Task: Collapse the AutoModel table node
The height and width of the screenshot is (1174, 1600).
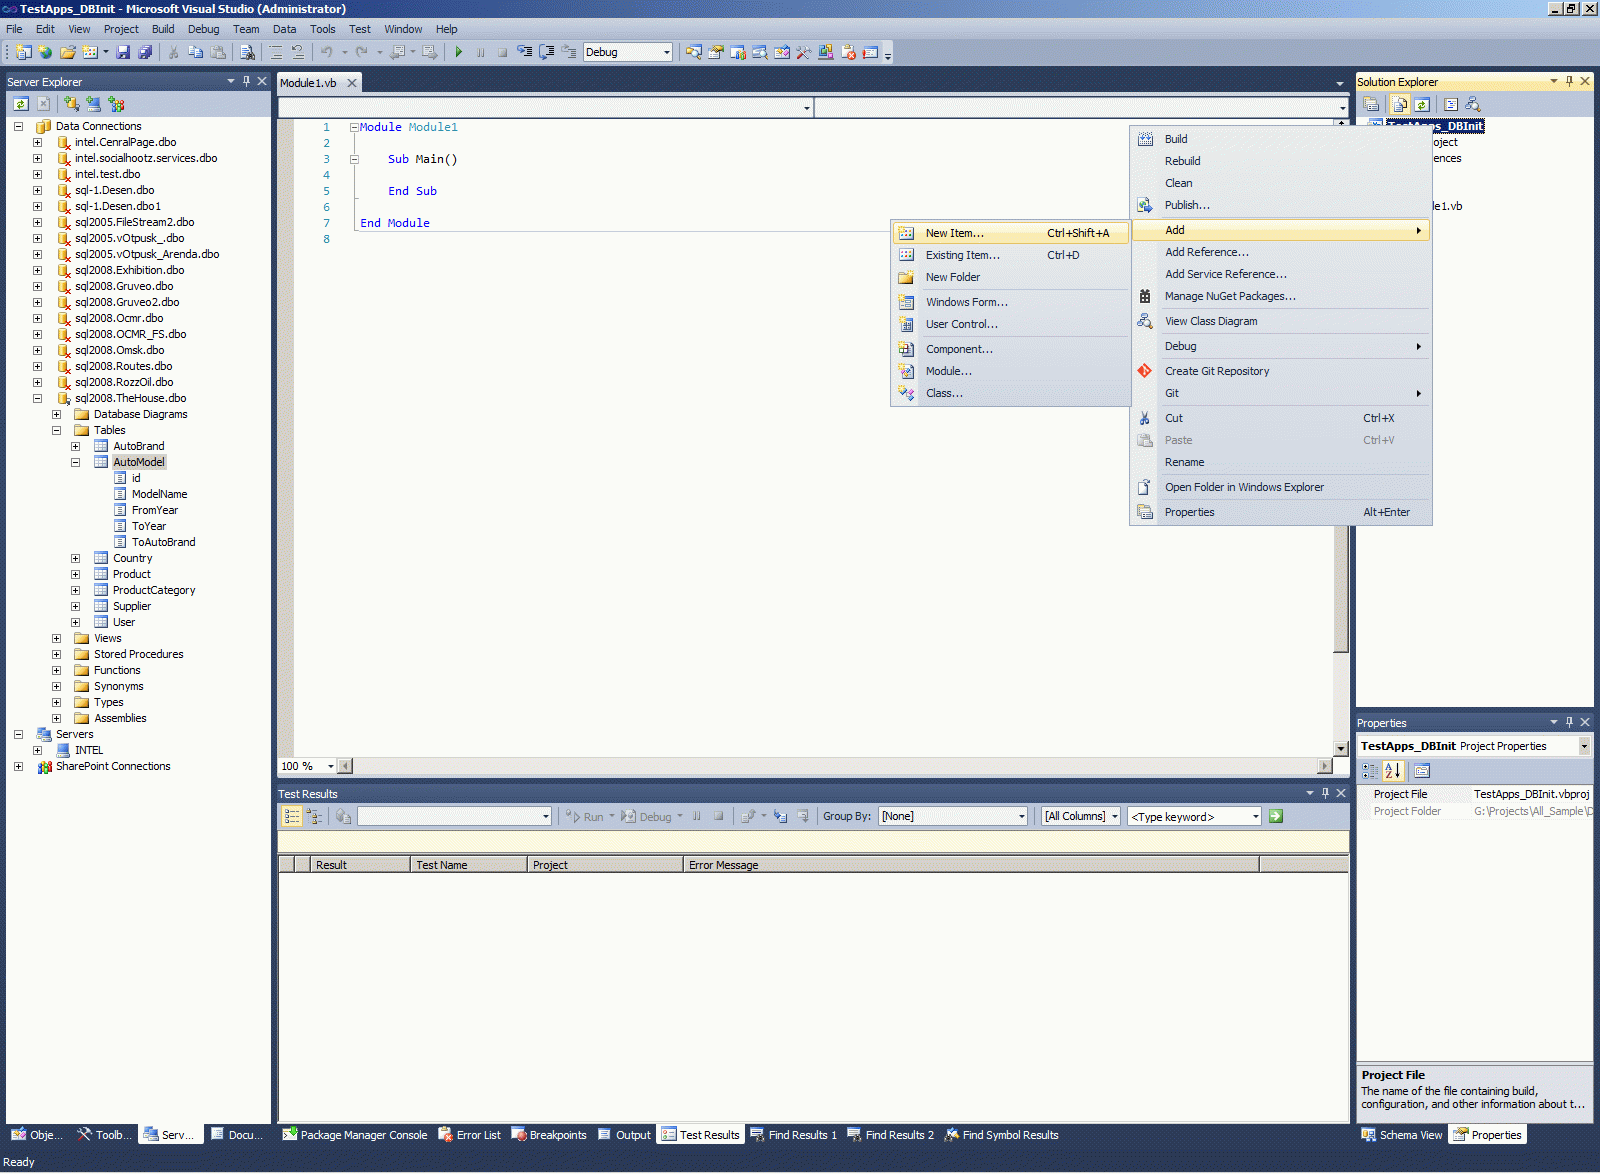Action: pyautogui.click(x=75, y=462)
